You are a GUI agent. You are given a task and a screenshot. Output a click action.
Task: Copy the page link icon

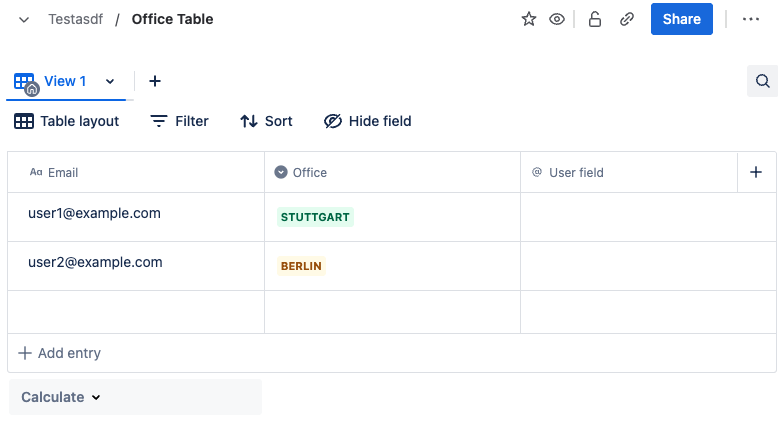coord(627,19)
